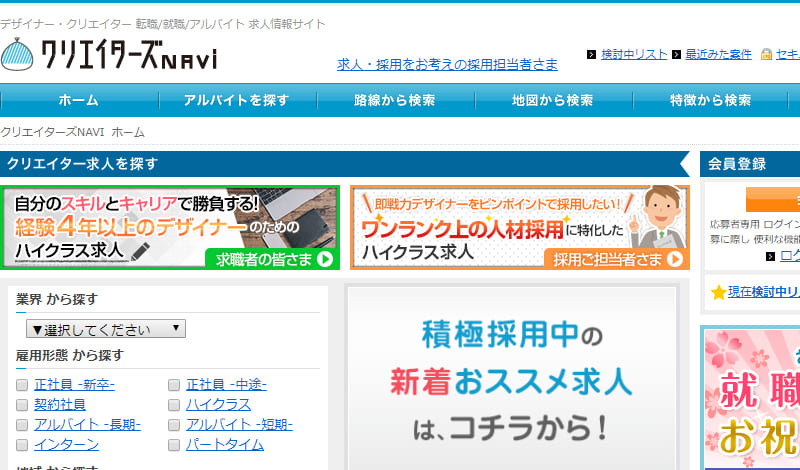Click the クリエイター求人を探す section header

coord(344,164)
